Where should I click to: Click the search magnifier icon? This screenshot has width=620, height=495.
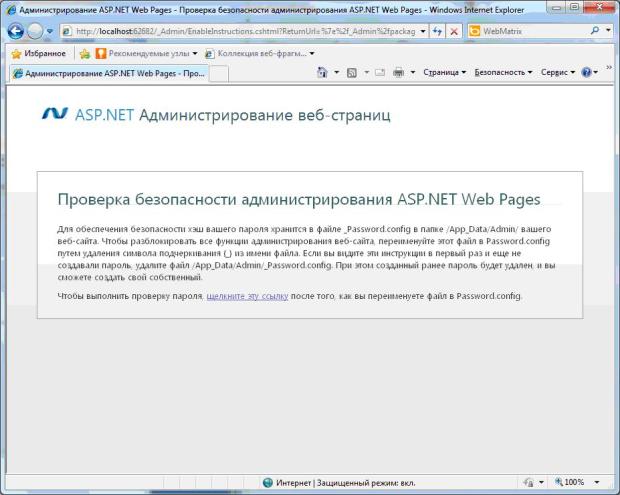pyautogui.click(x=594, y=30)
